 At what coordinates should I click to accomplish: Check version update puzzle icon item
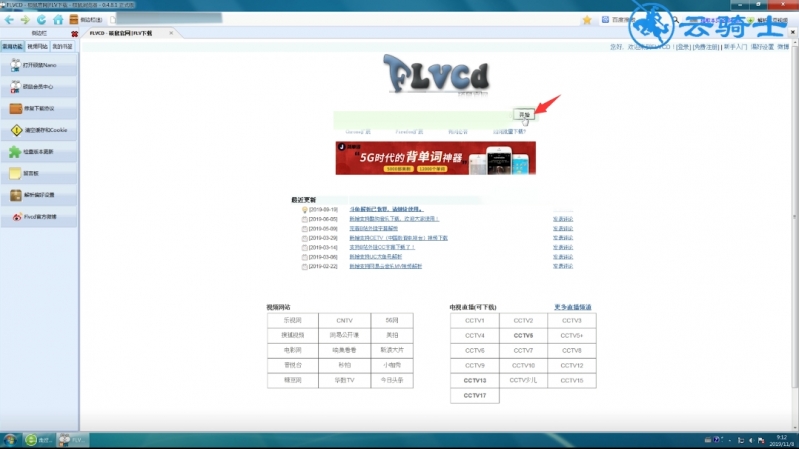[39, 152]
